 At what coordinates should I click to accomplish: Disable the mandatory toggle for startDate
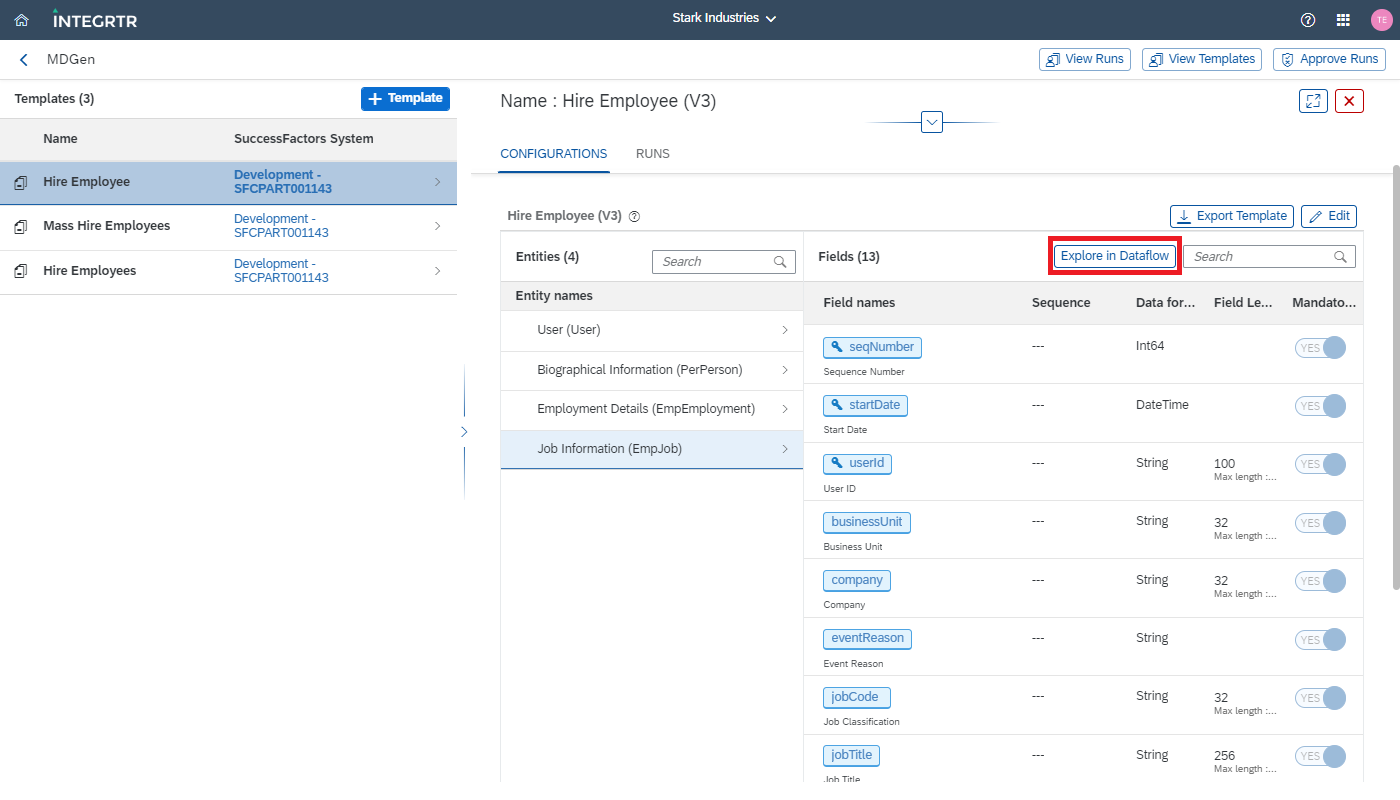(x=1320, y=406)
